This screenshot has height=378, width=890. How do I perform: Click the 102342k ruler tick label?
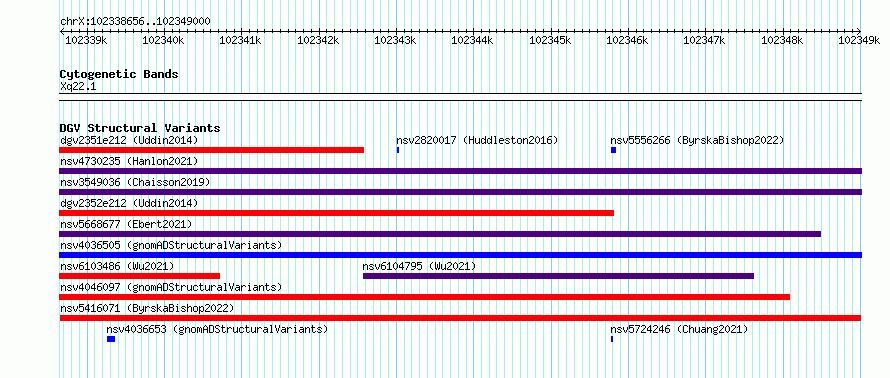[x=318, y=40]
